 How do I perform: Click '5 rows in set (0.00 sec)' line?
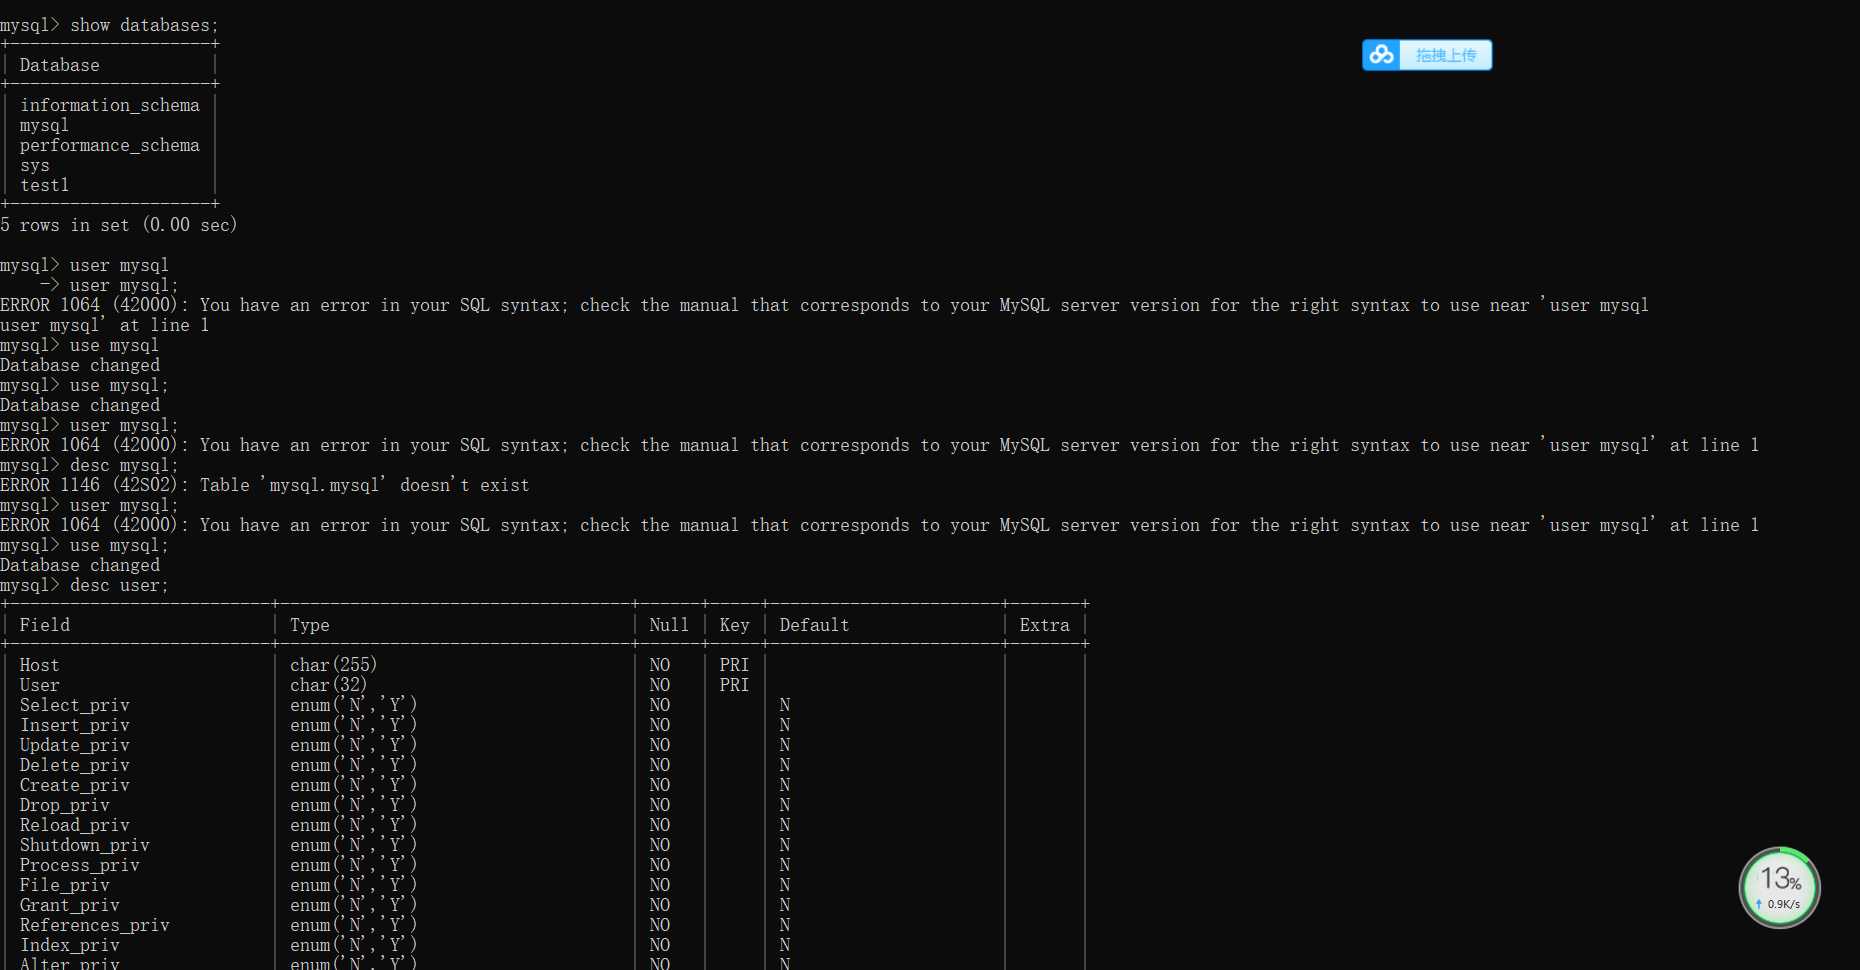point(119,225)
